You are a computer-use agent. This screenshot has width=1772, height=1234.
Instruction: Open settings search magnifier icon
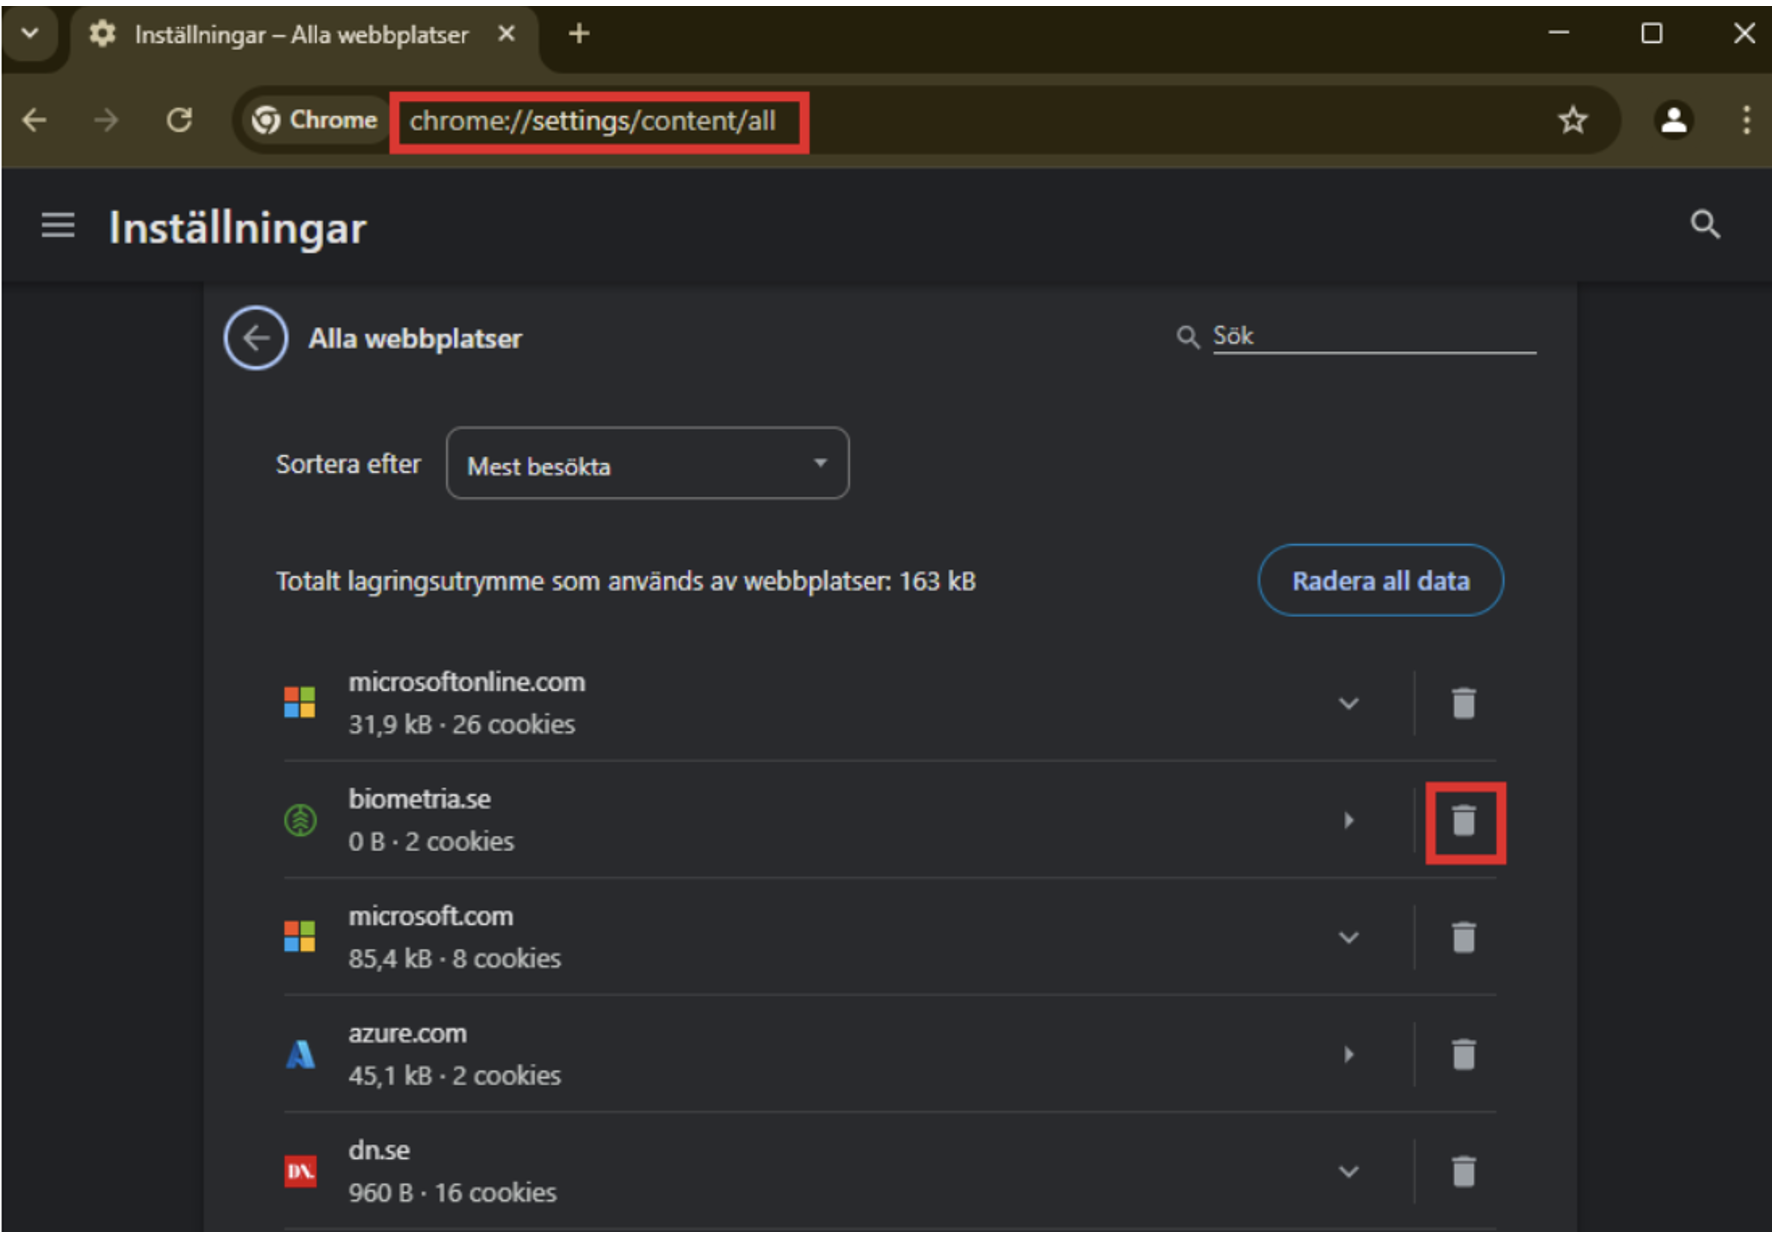(x=1705, y=225)
